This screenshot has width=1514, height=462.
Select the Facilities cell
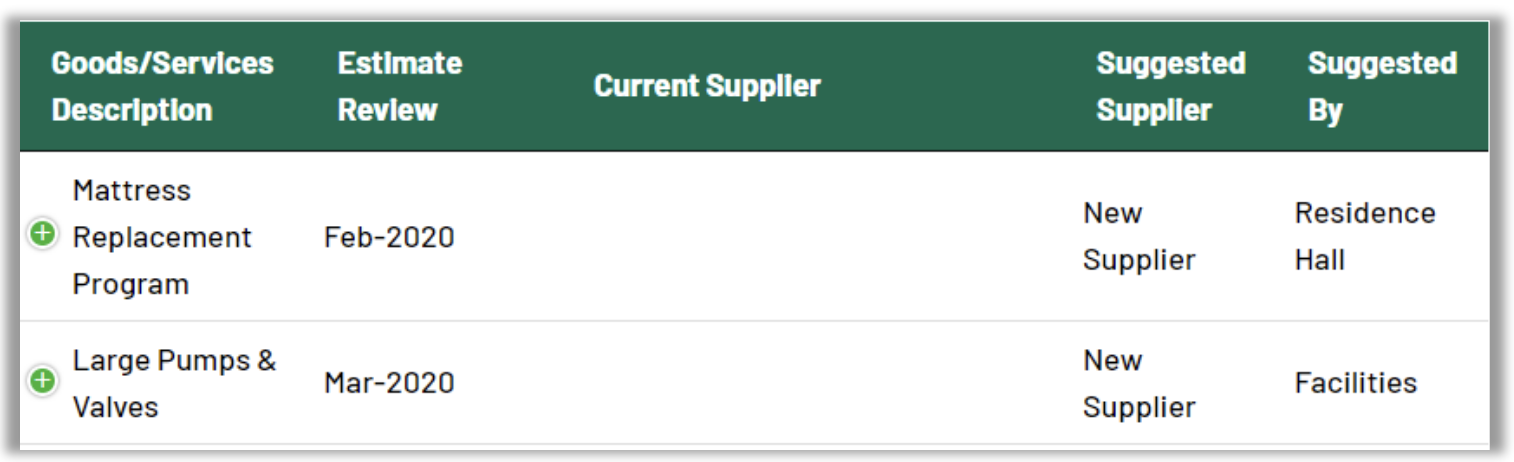click(1355, 383)
